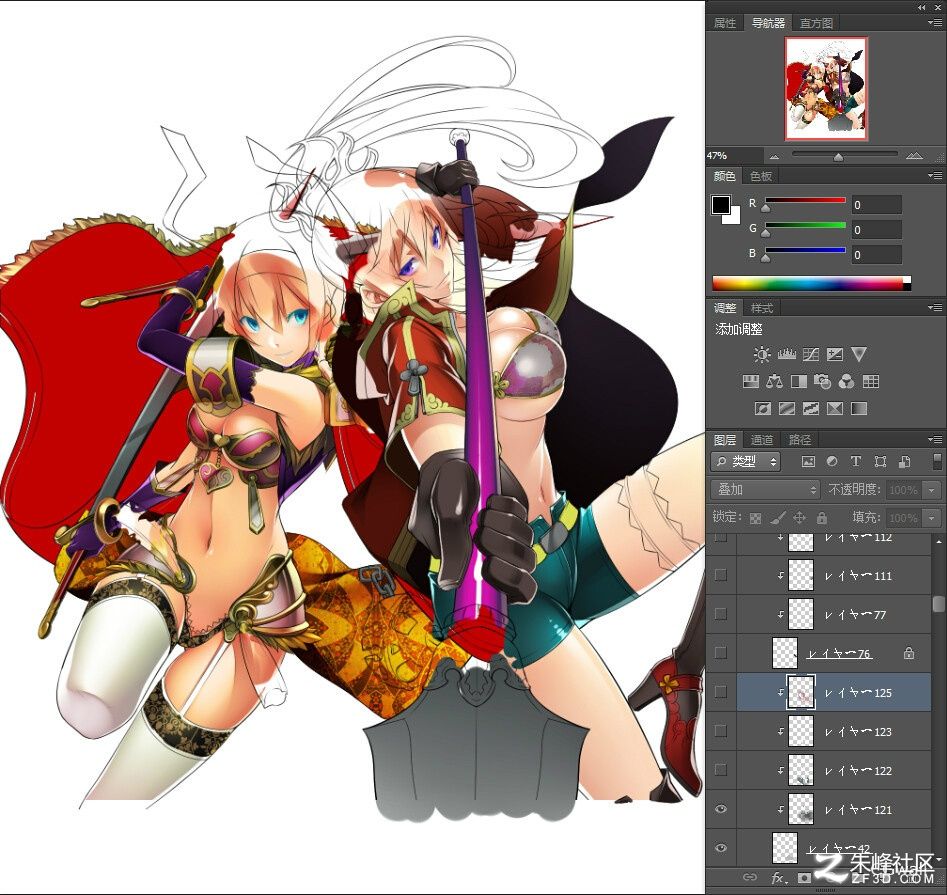Open the Navigator panel flyout menu
Viewport: 947px width, 895px height.
(x=934, y=23)
